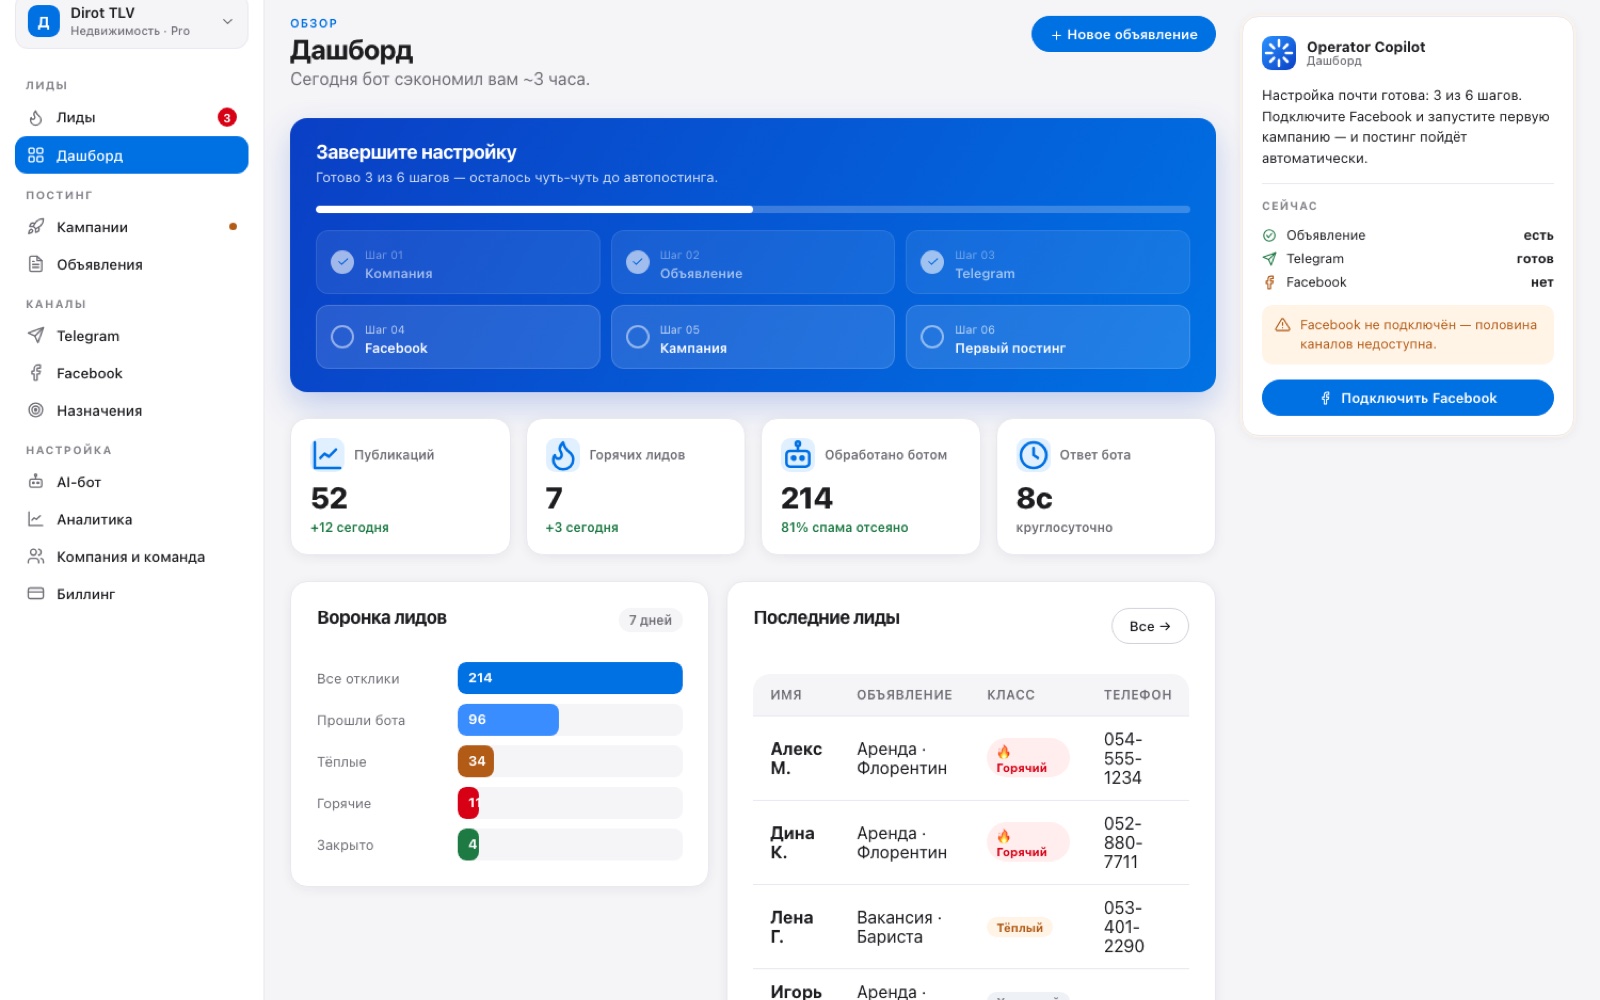The image size is (1600, 1000).
Task: Check the Шаг 06 Первый постинг circle
Action: (932, 337)
